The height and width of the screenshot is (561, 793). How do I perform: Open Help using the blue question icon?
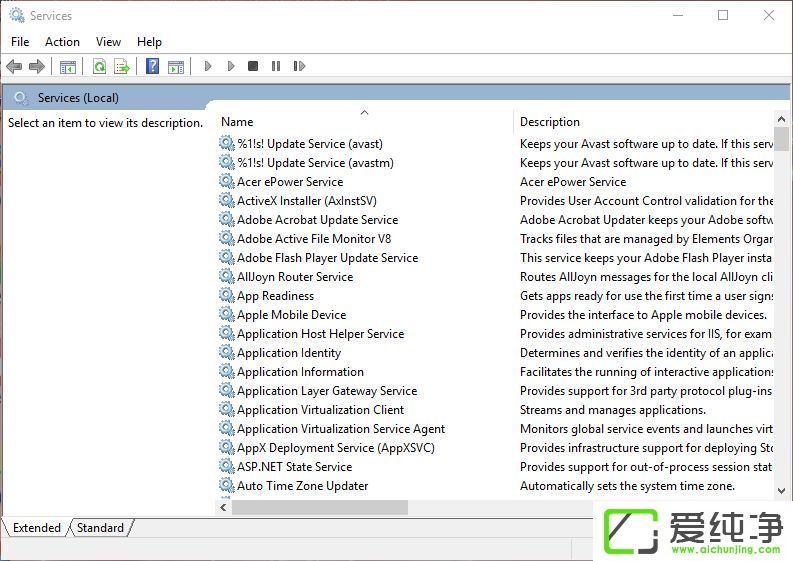(x=153, y=67)
